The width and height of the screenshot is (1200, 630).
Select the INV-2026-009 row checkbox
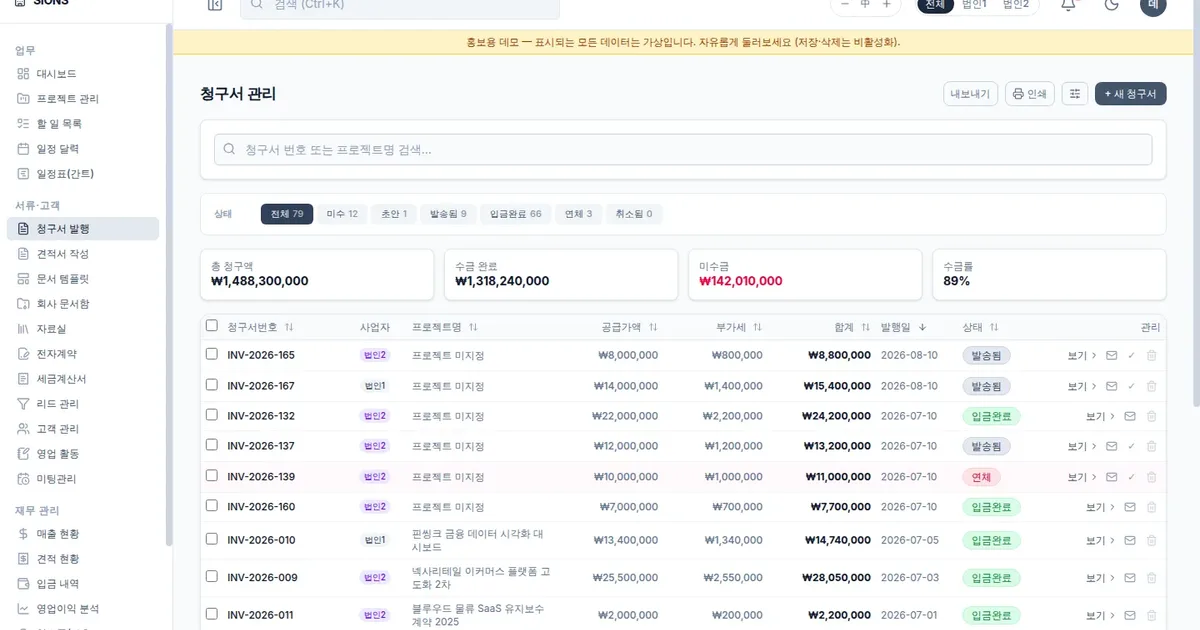pos(211,576)
